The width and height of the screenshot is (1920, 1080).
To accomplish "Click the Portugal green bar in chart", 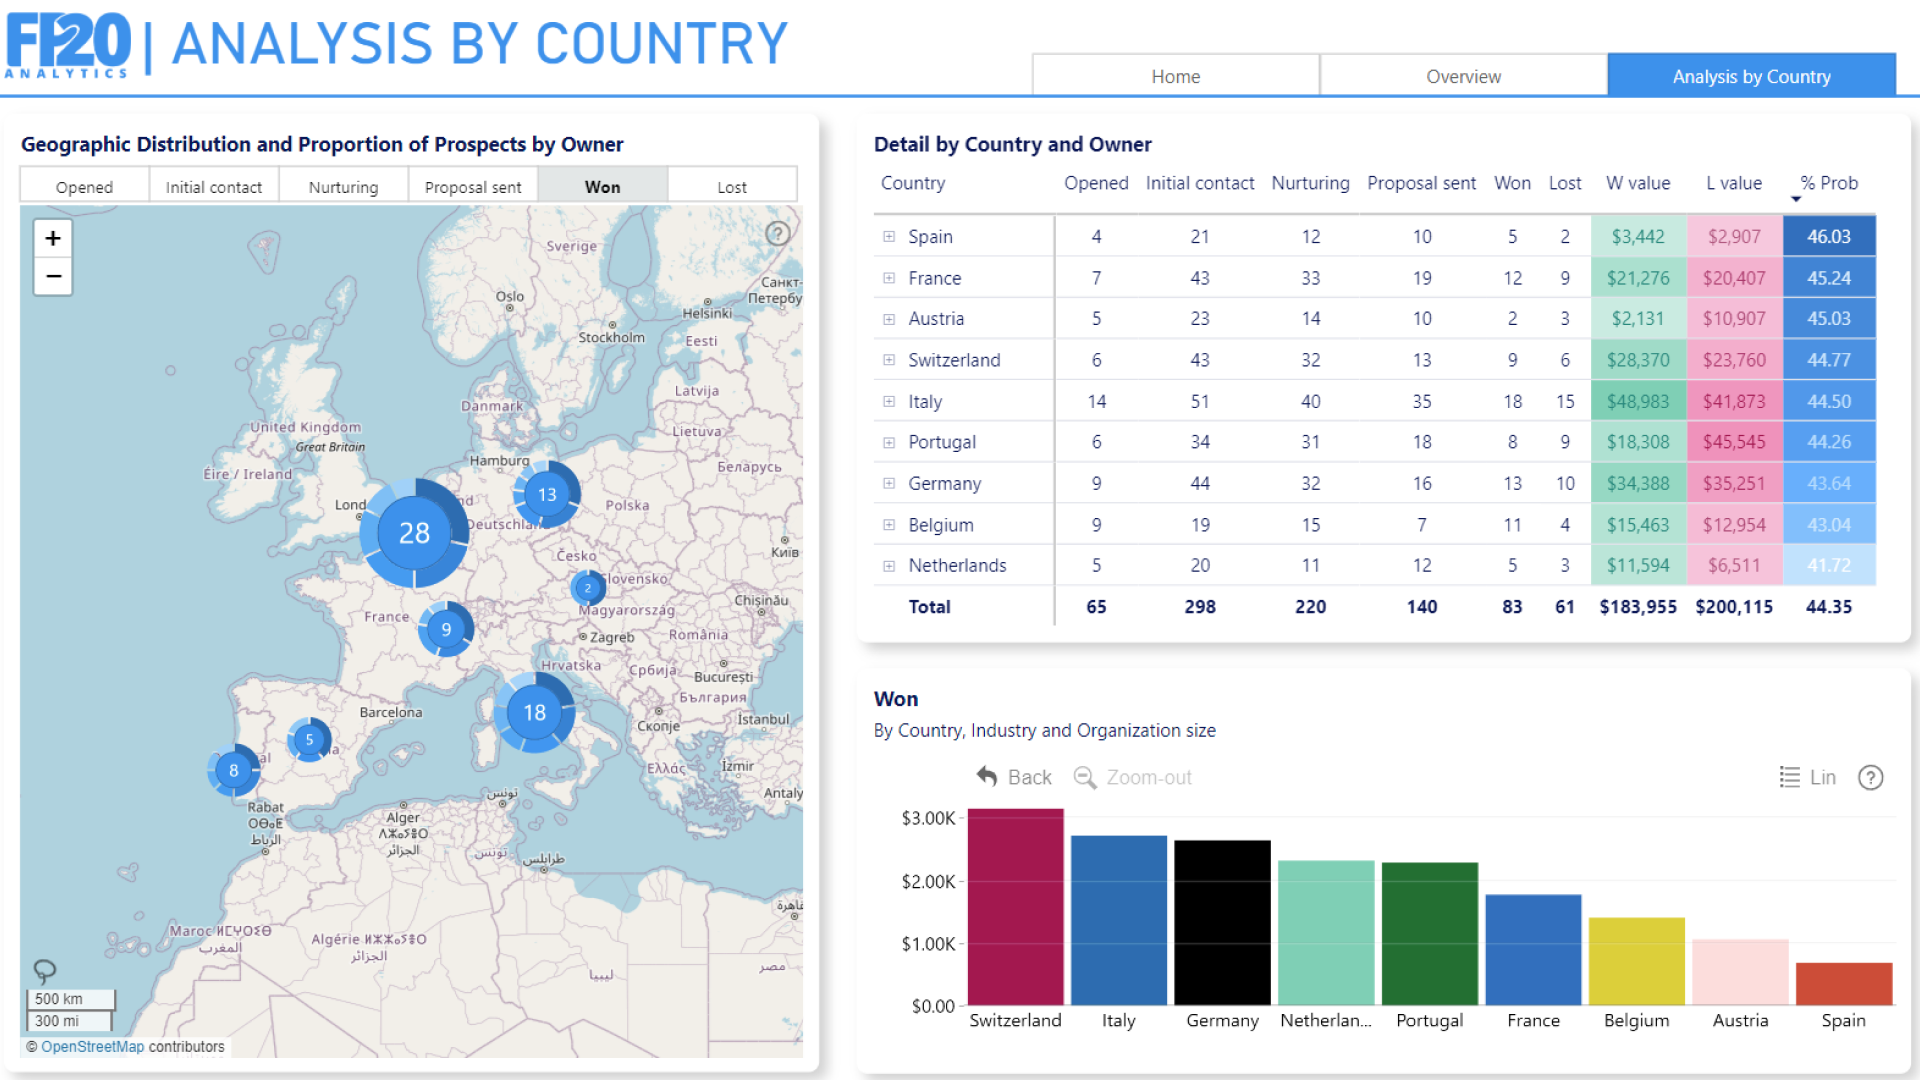I will [x=1430, y=934].
